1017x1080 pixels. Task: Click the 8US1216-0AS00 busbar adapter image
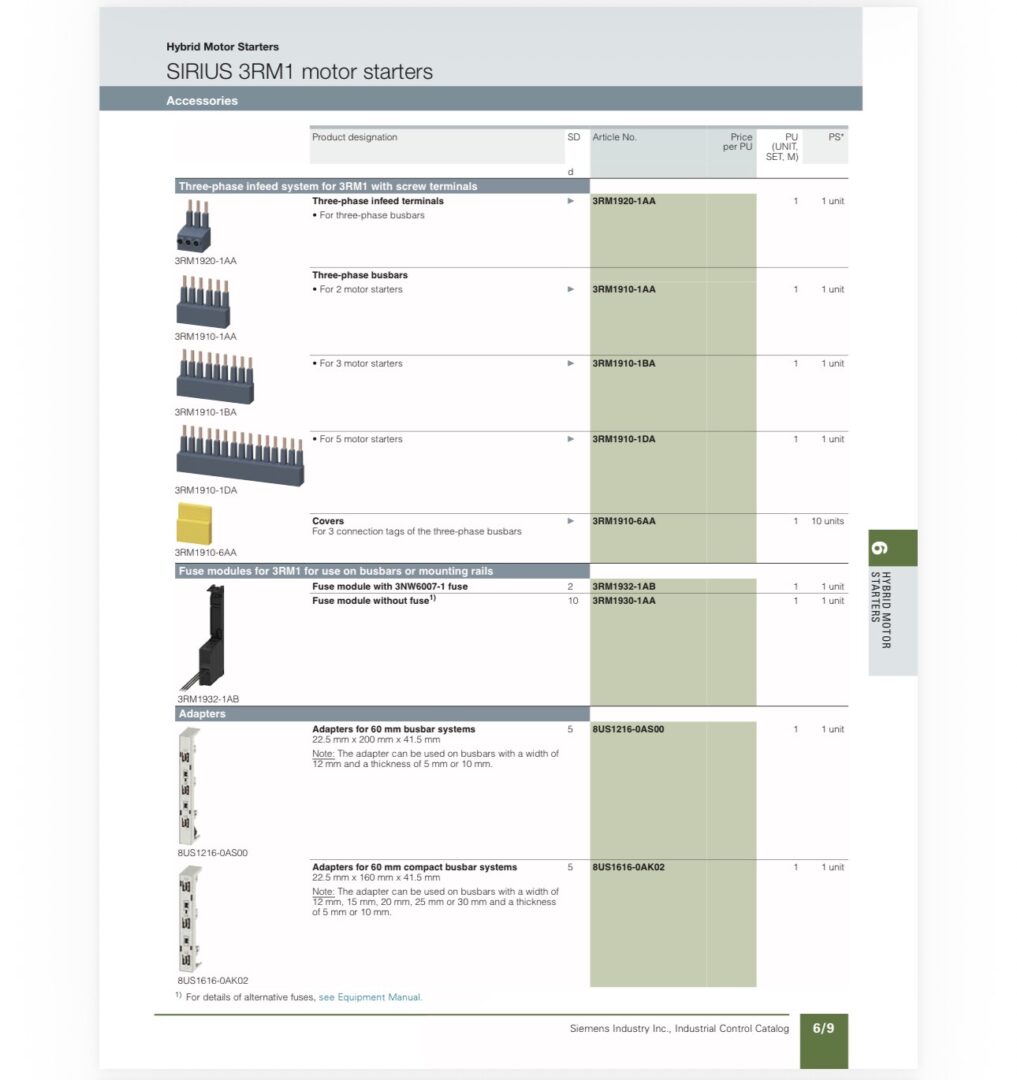tap(188, 785)
